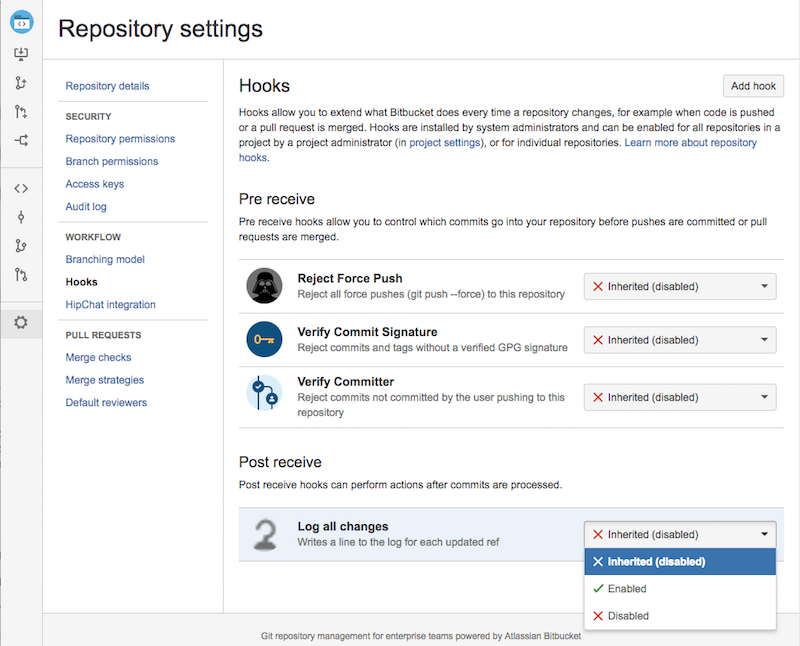Image resolution: width=800 pixels, height=646 pixels.
Task: Click the Clone (download) sidebar icon
Action: coord(21,54)
